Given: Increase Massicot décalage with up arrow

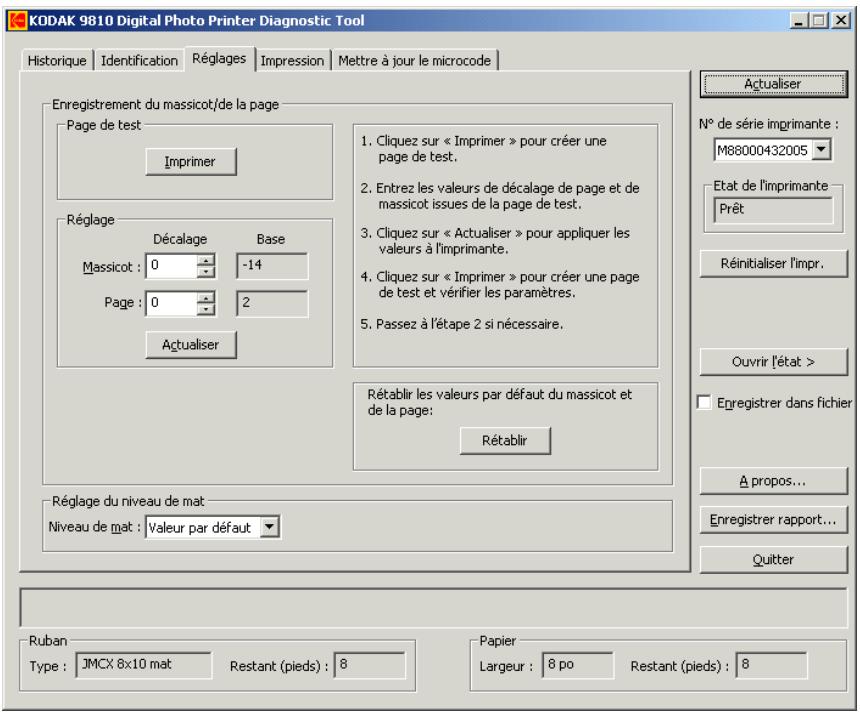Looking at the screenshot, I should (x=206, y=261).
